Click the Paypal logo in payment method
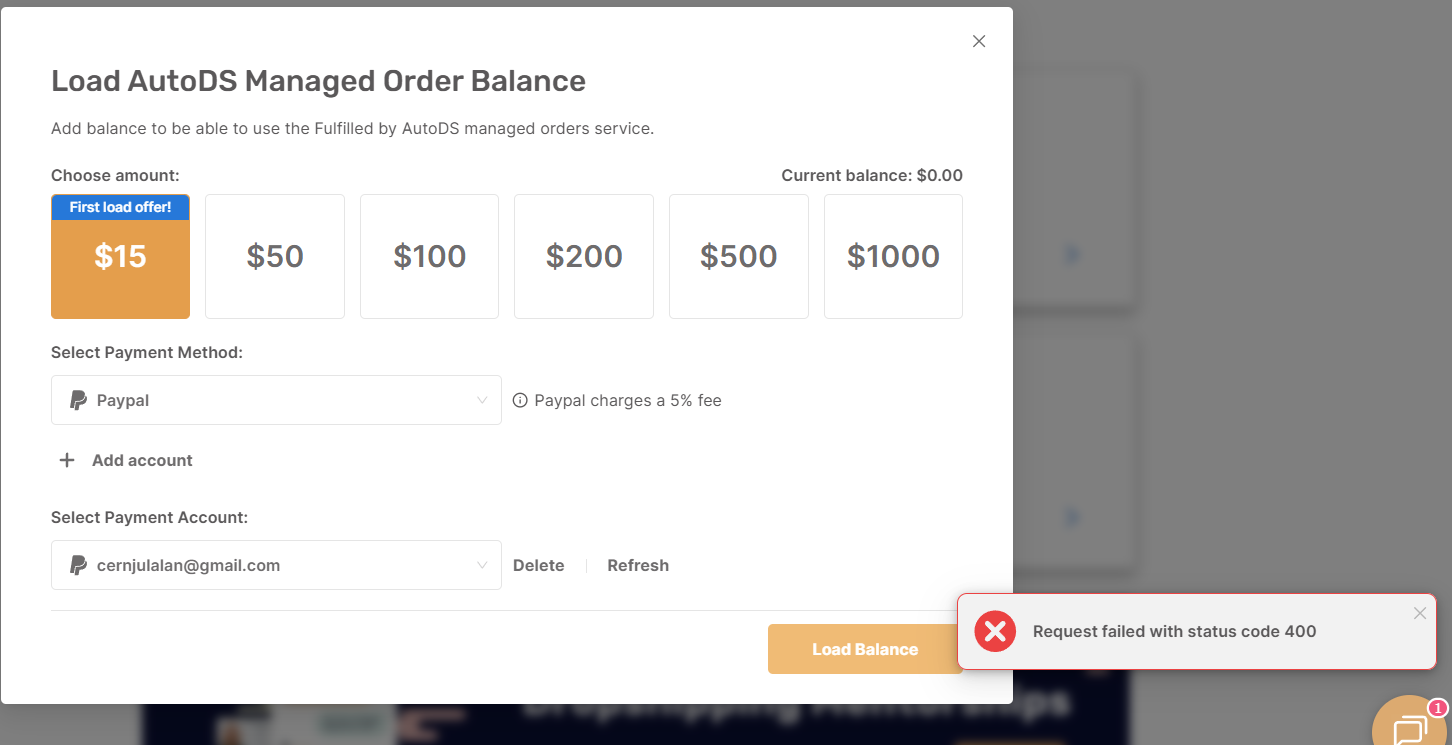 [78, 400]
